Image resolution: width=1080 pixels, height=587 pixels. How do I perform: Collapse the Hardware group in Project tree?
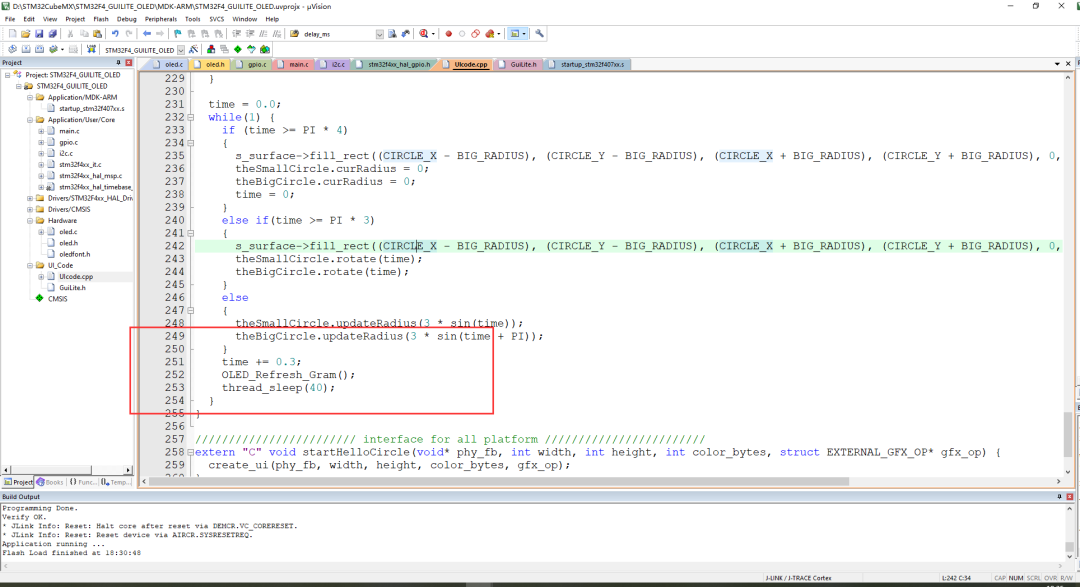point(30,219)
